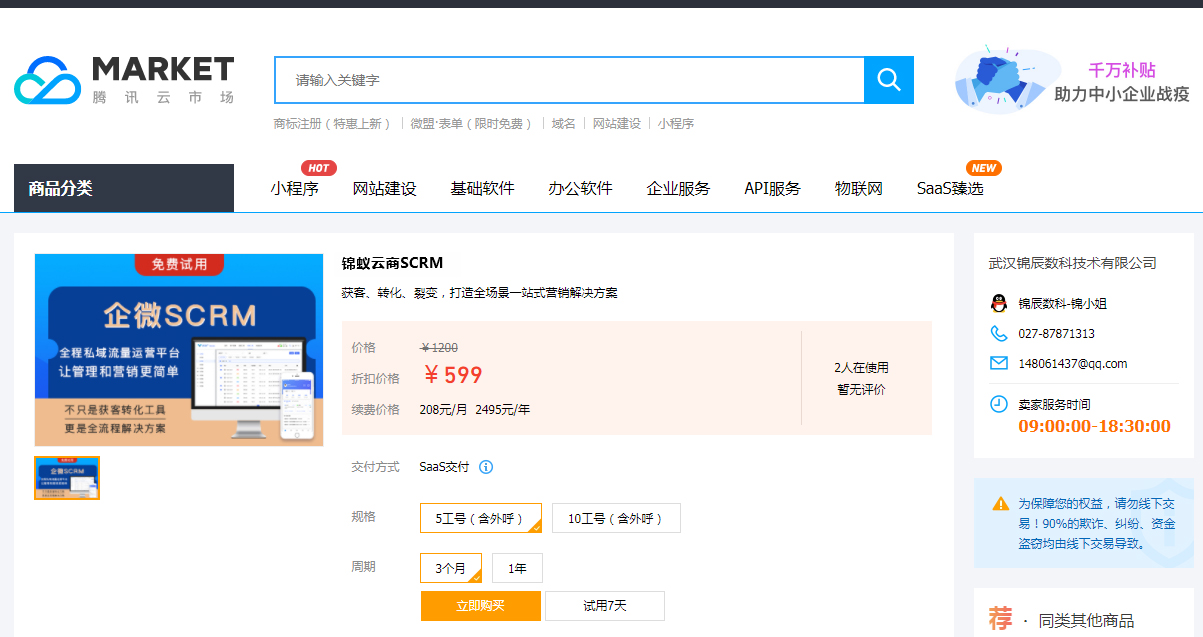Viewport: 1203px width, 637px height.
Task: Click the seller name 武汉锦辰数科技术有限公司
Action: 1072,263
